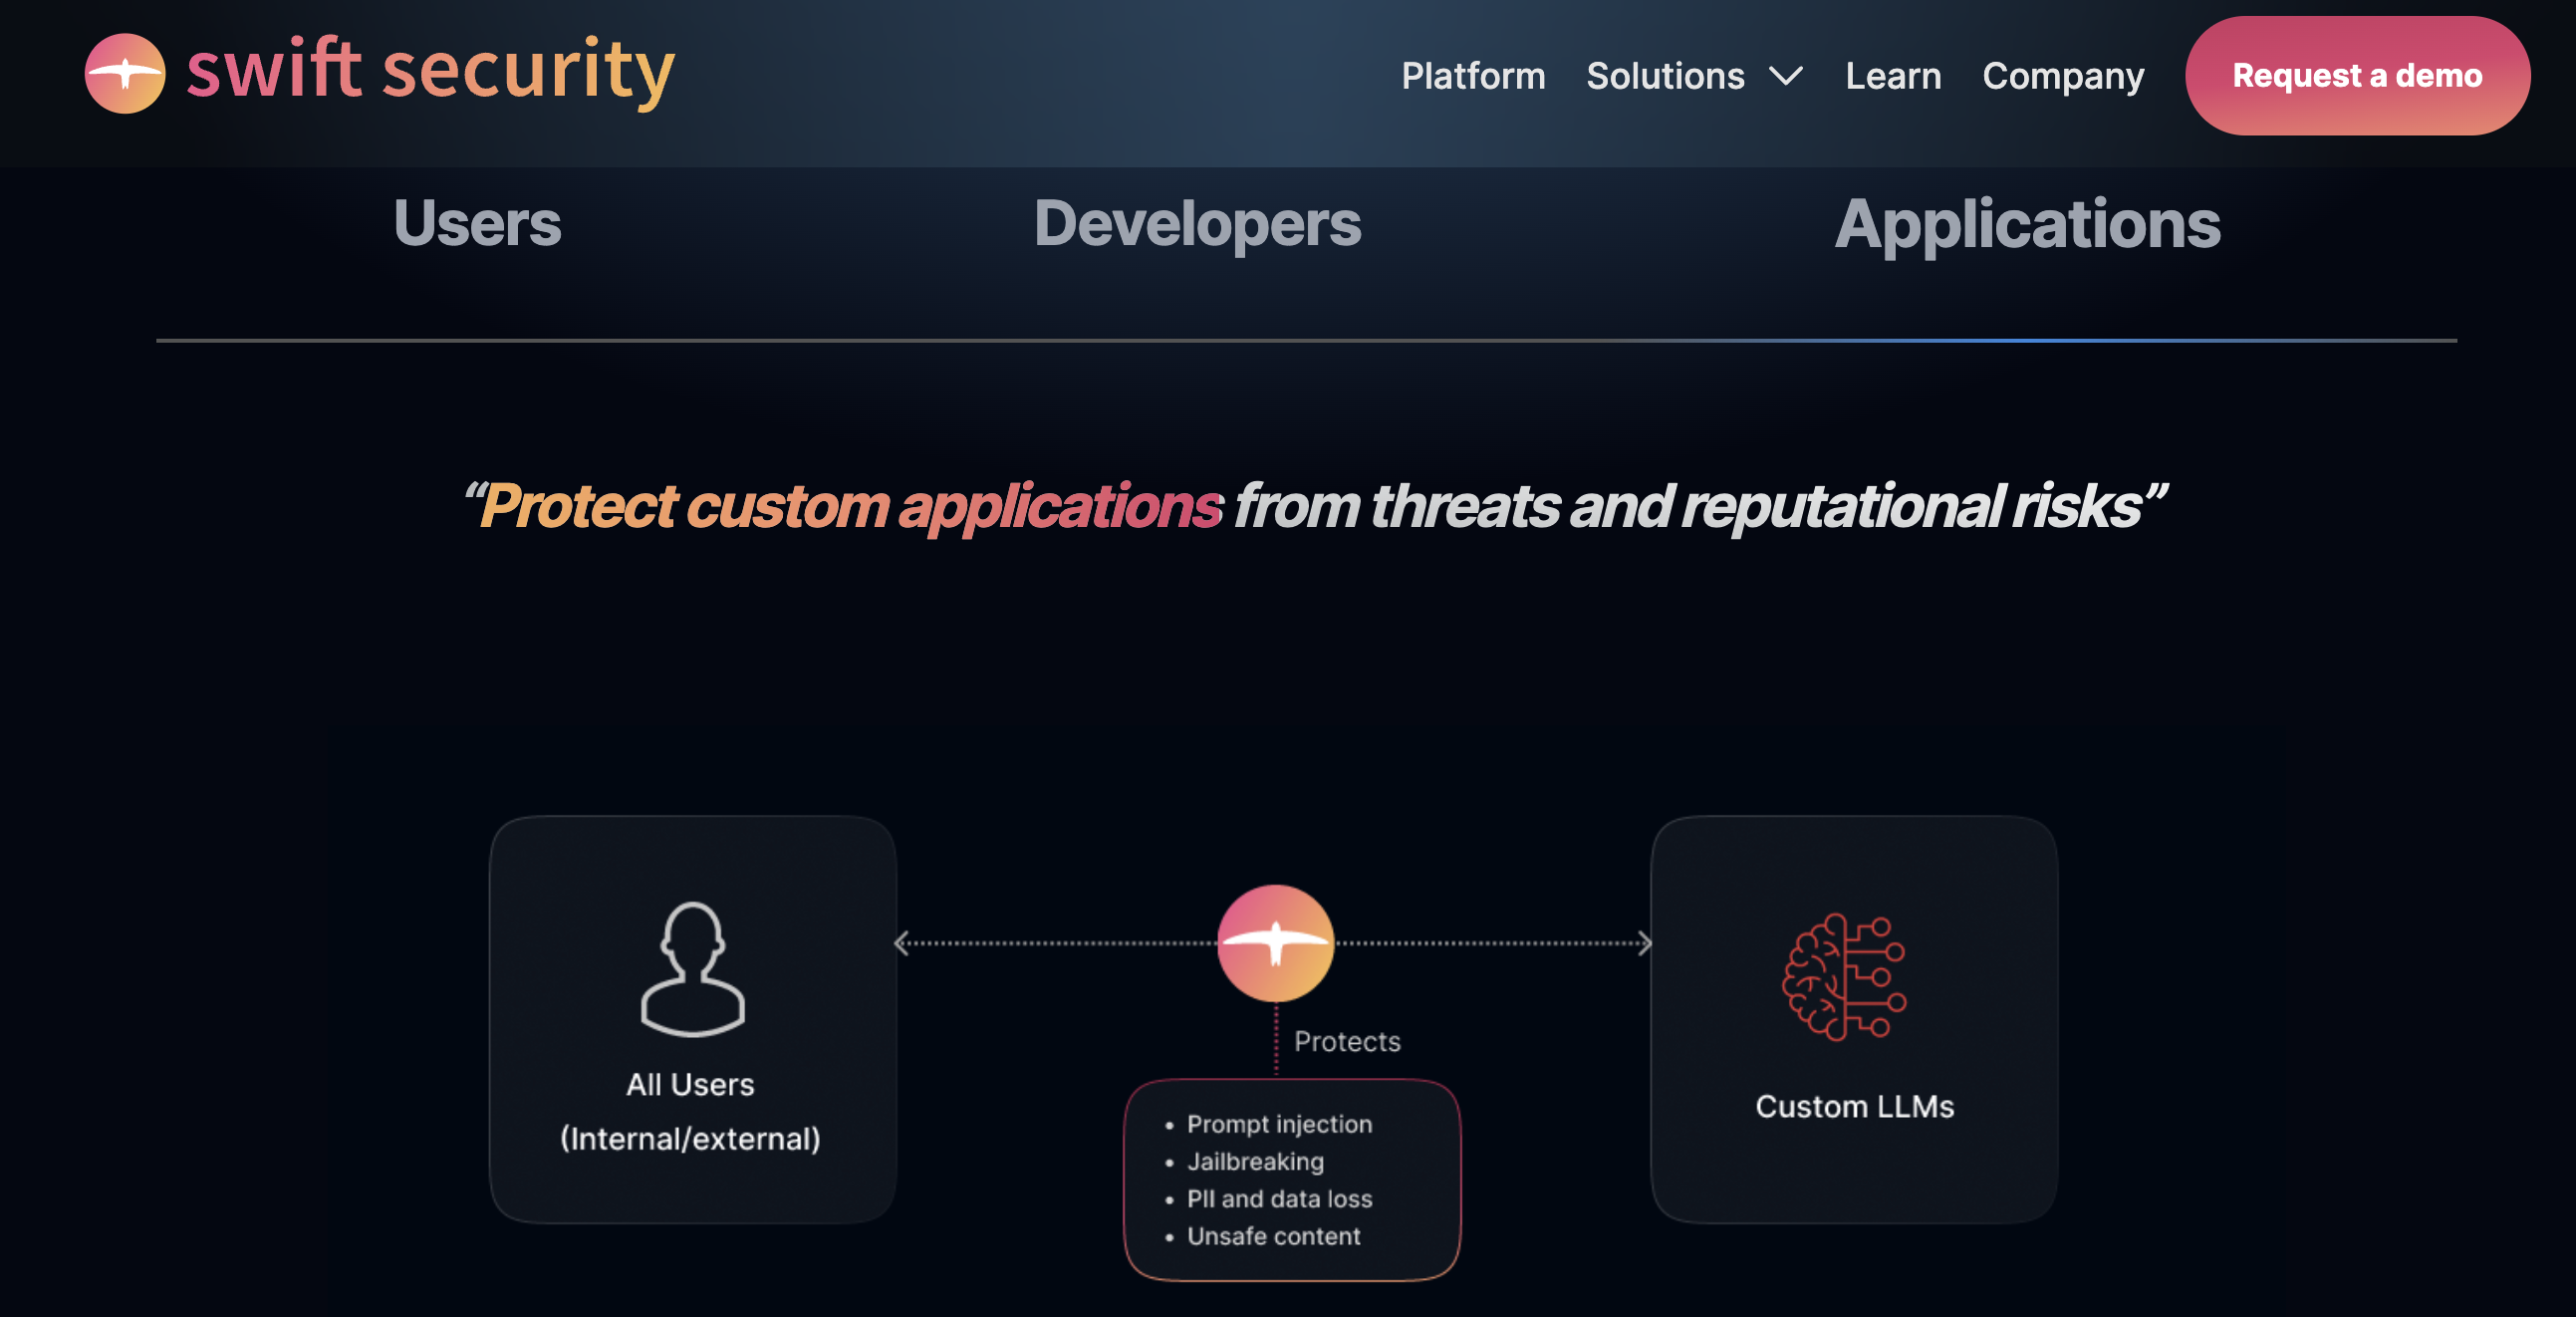This screenshot has width=2576, height=1317.
Task: Click the Custom LLMs card label
Action: (1853, 1106)
